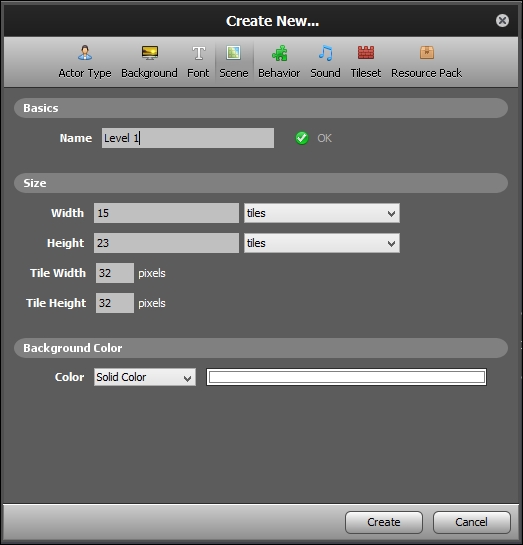Open the white background color swatch

click(346, 377)
